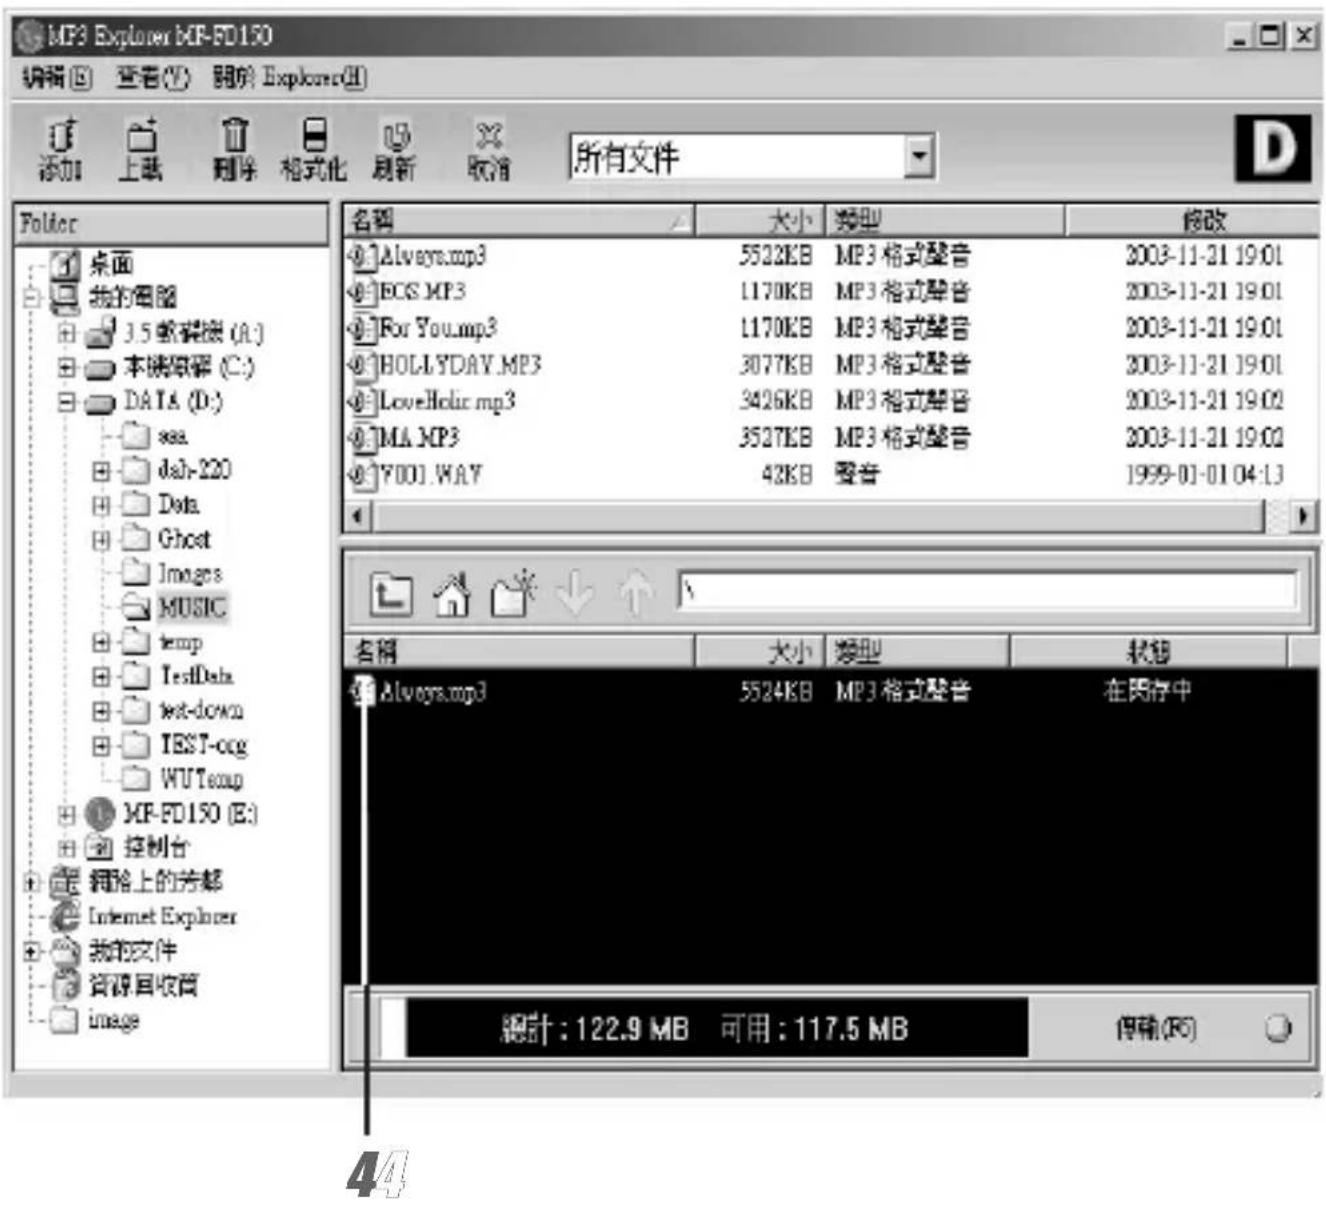This screenshot has width=1326, height=1206.
Task: Click the 3.5 floppy (A:) drive icon
Action: [101, 332]
